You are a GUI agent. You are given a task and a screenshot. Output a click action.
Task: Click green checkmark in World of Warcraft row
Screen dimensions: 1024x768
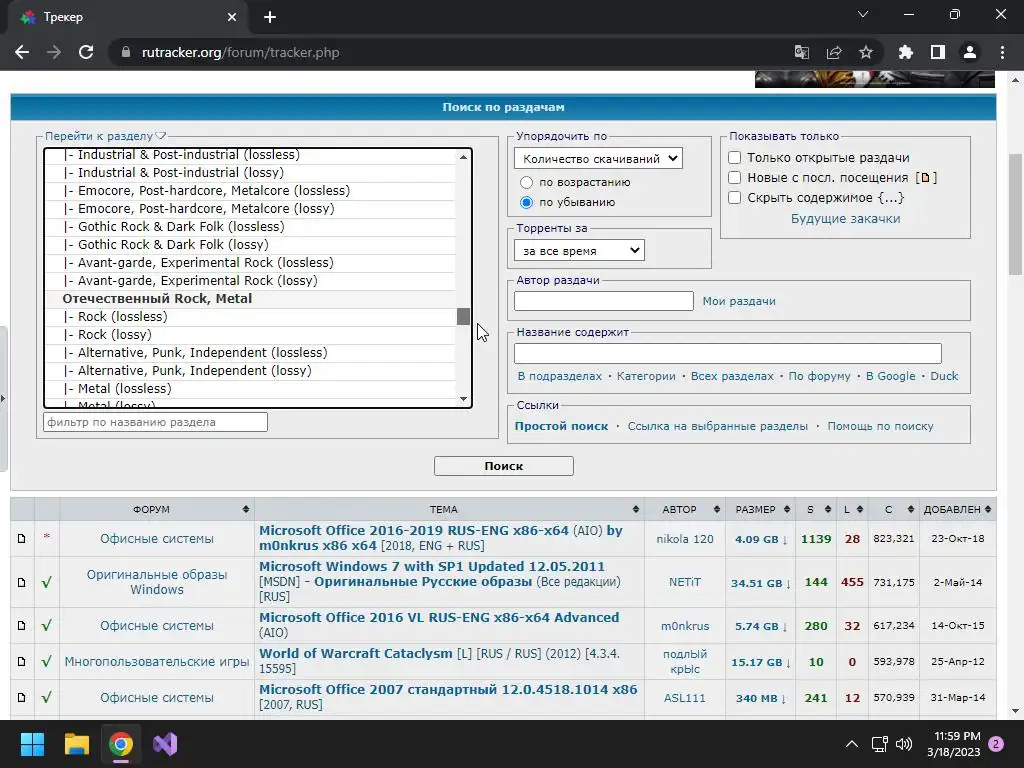tap(46, 662)
